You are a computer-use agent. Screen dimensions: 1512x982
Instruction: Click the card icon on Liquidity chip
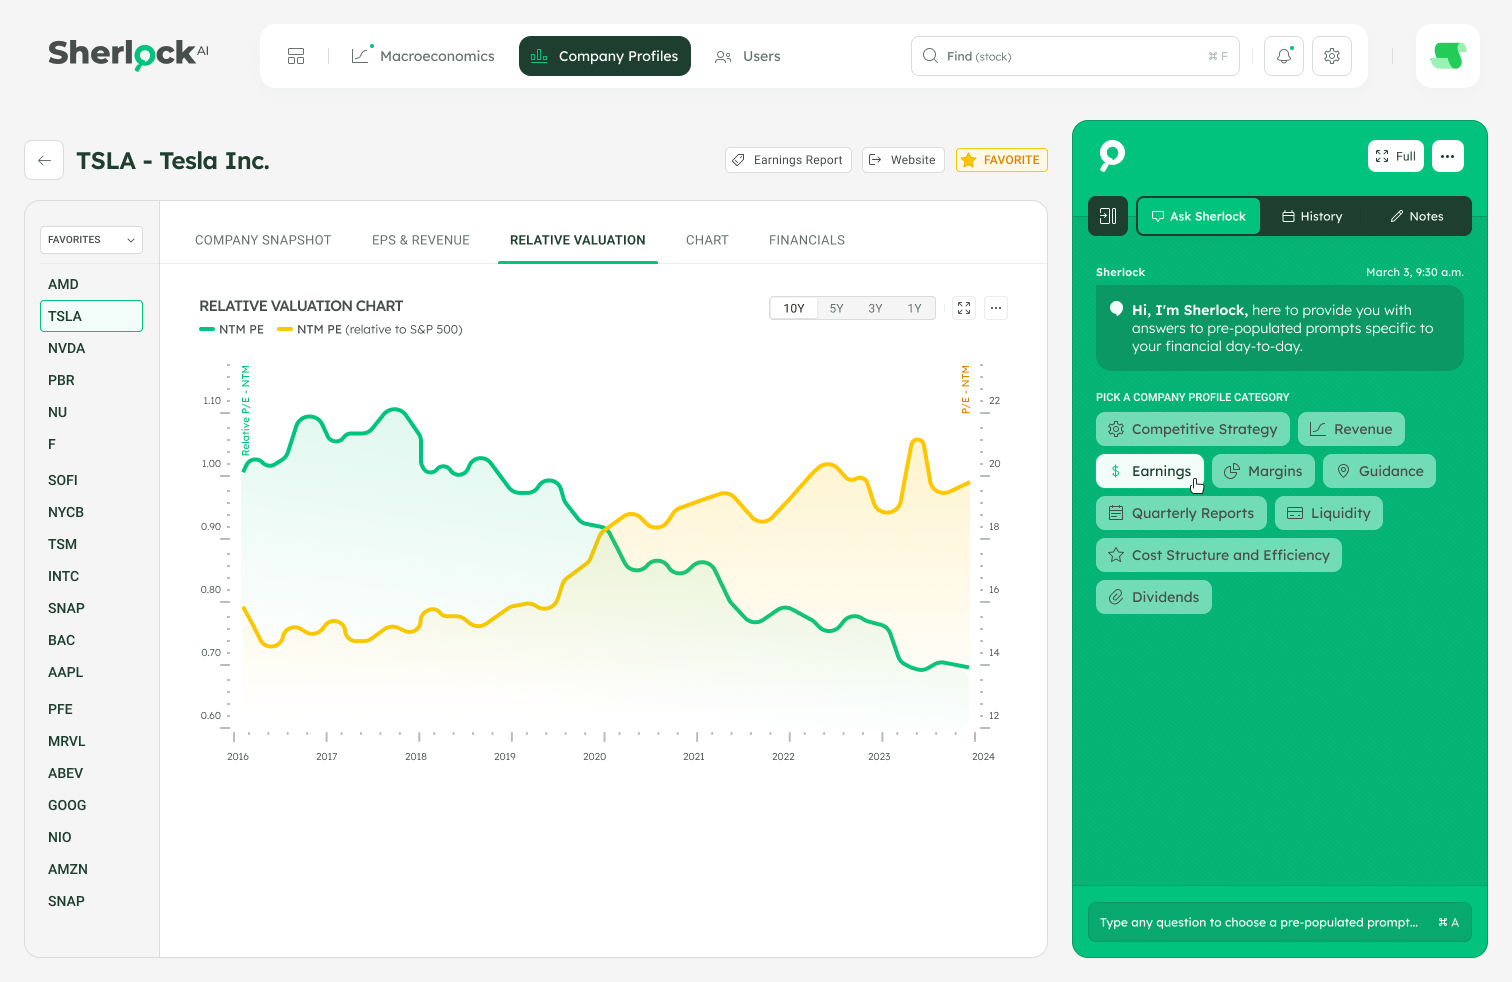(1295, 513)
